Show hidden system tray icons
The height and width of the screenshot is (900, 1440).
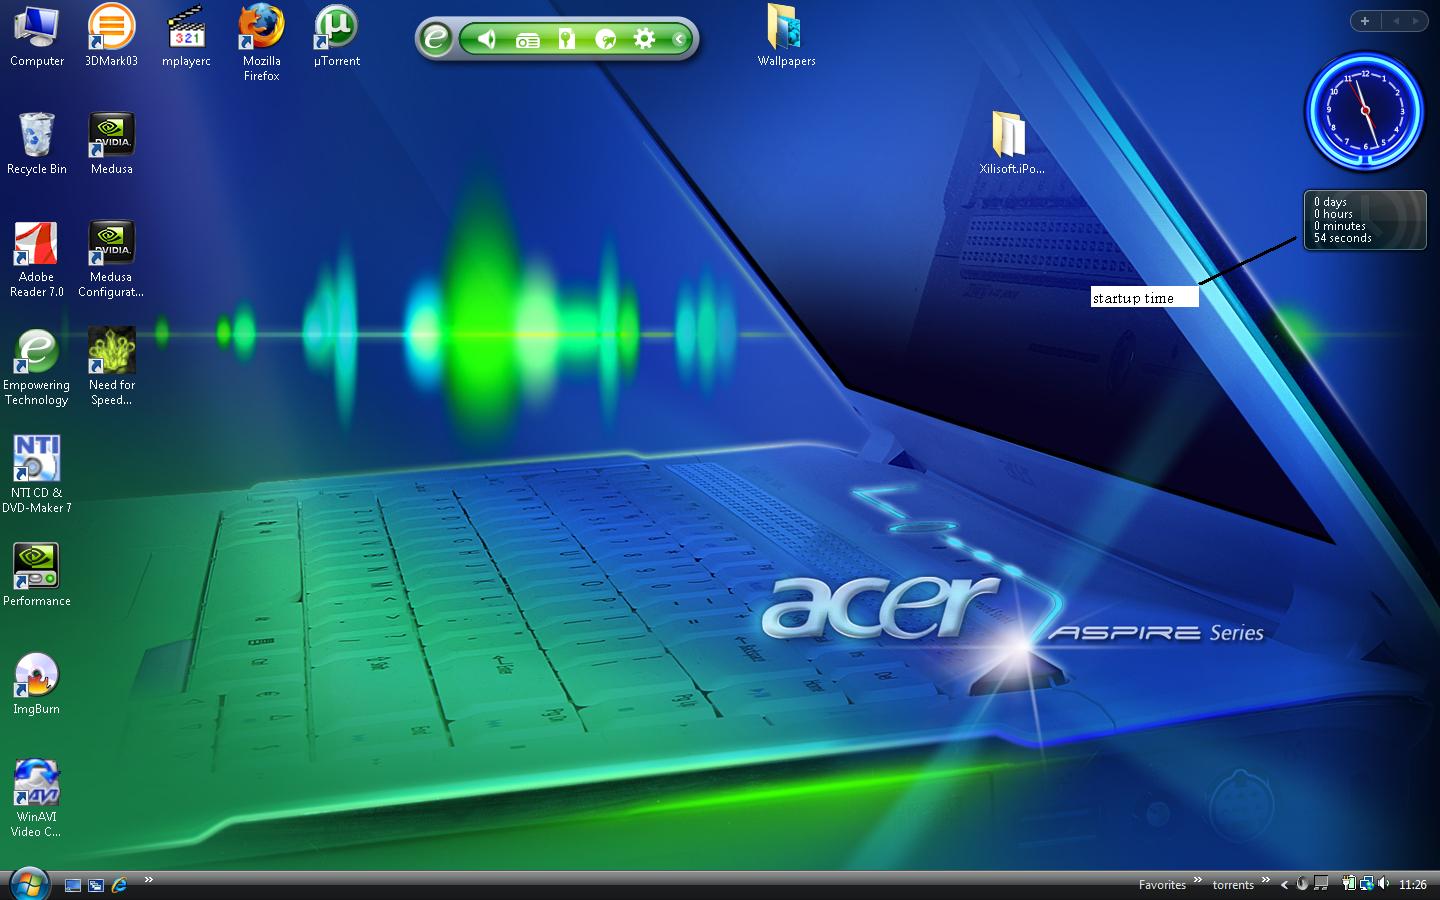click(x=1284, y=884)
